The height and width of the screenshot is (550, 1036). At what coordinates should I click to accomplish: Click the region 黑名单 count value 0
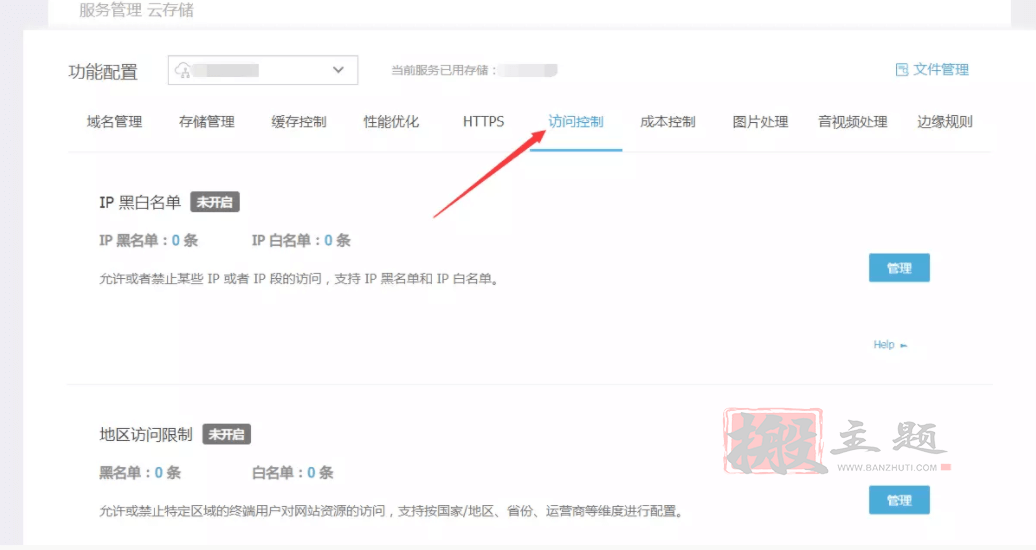click(x=159, y=473)
